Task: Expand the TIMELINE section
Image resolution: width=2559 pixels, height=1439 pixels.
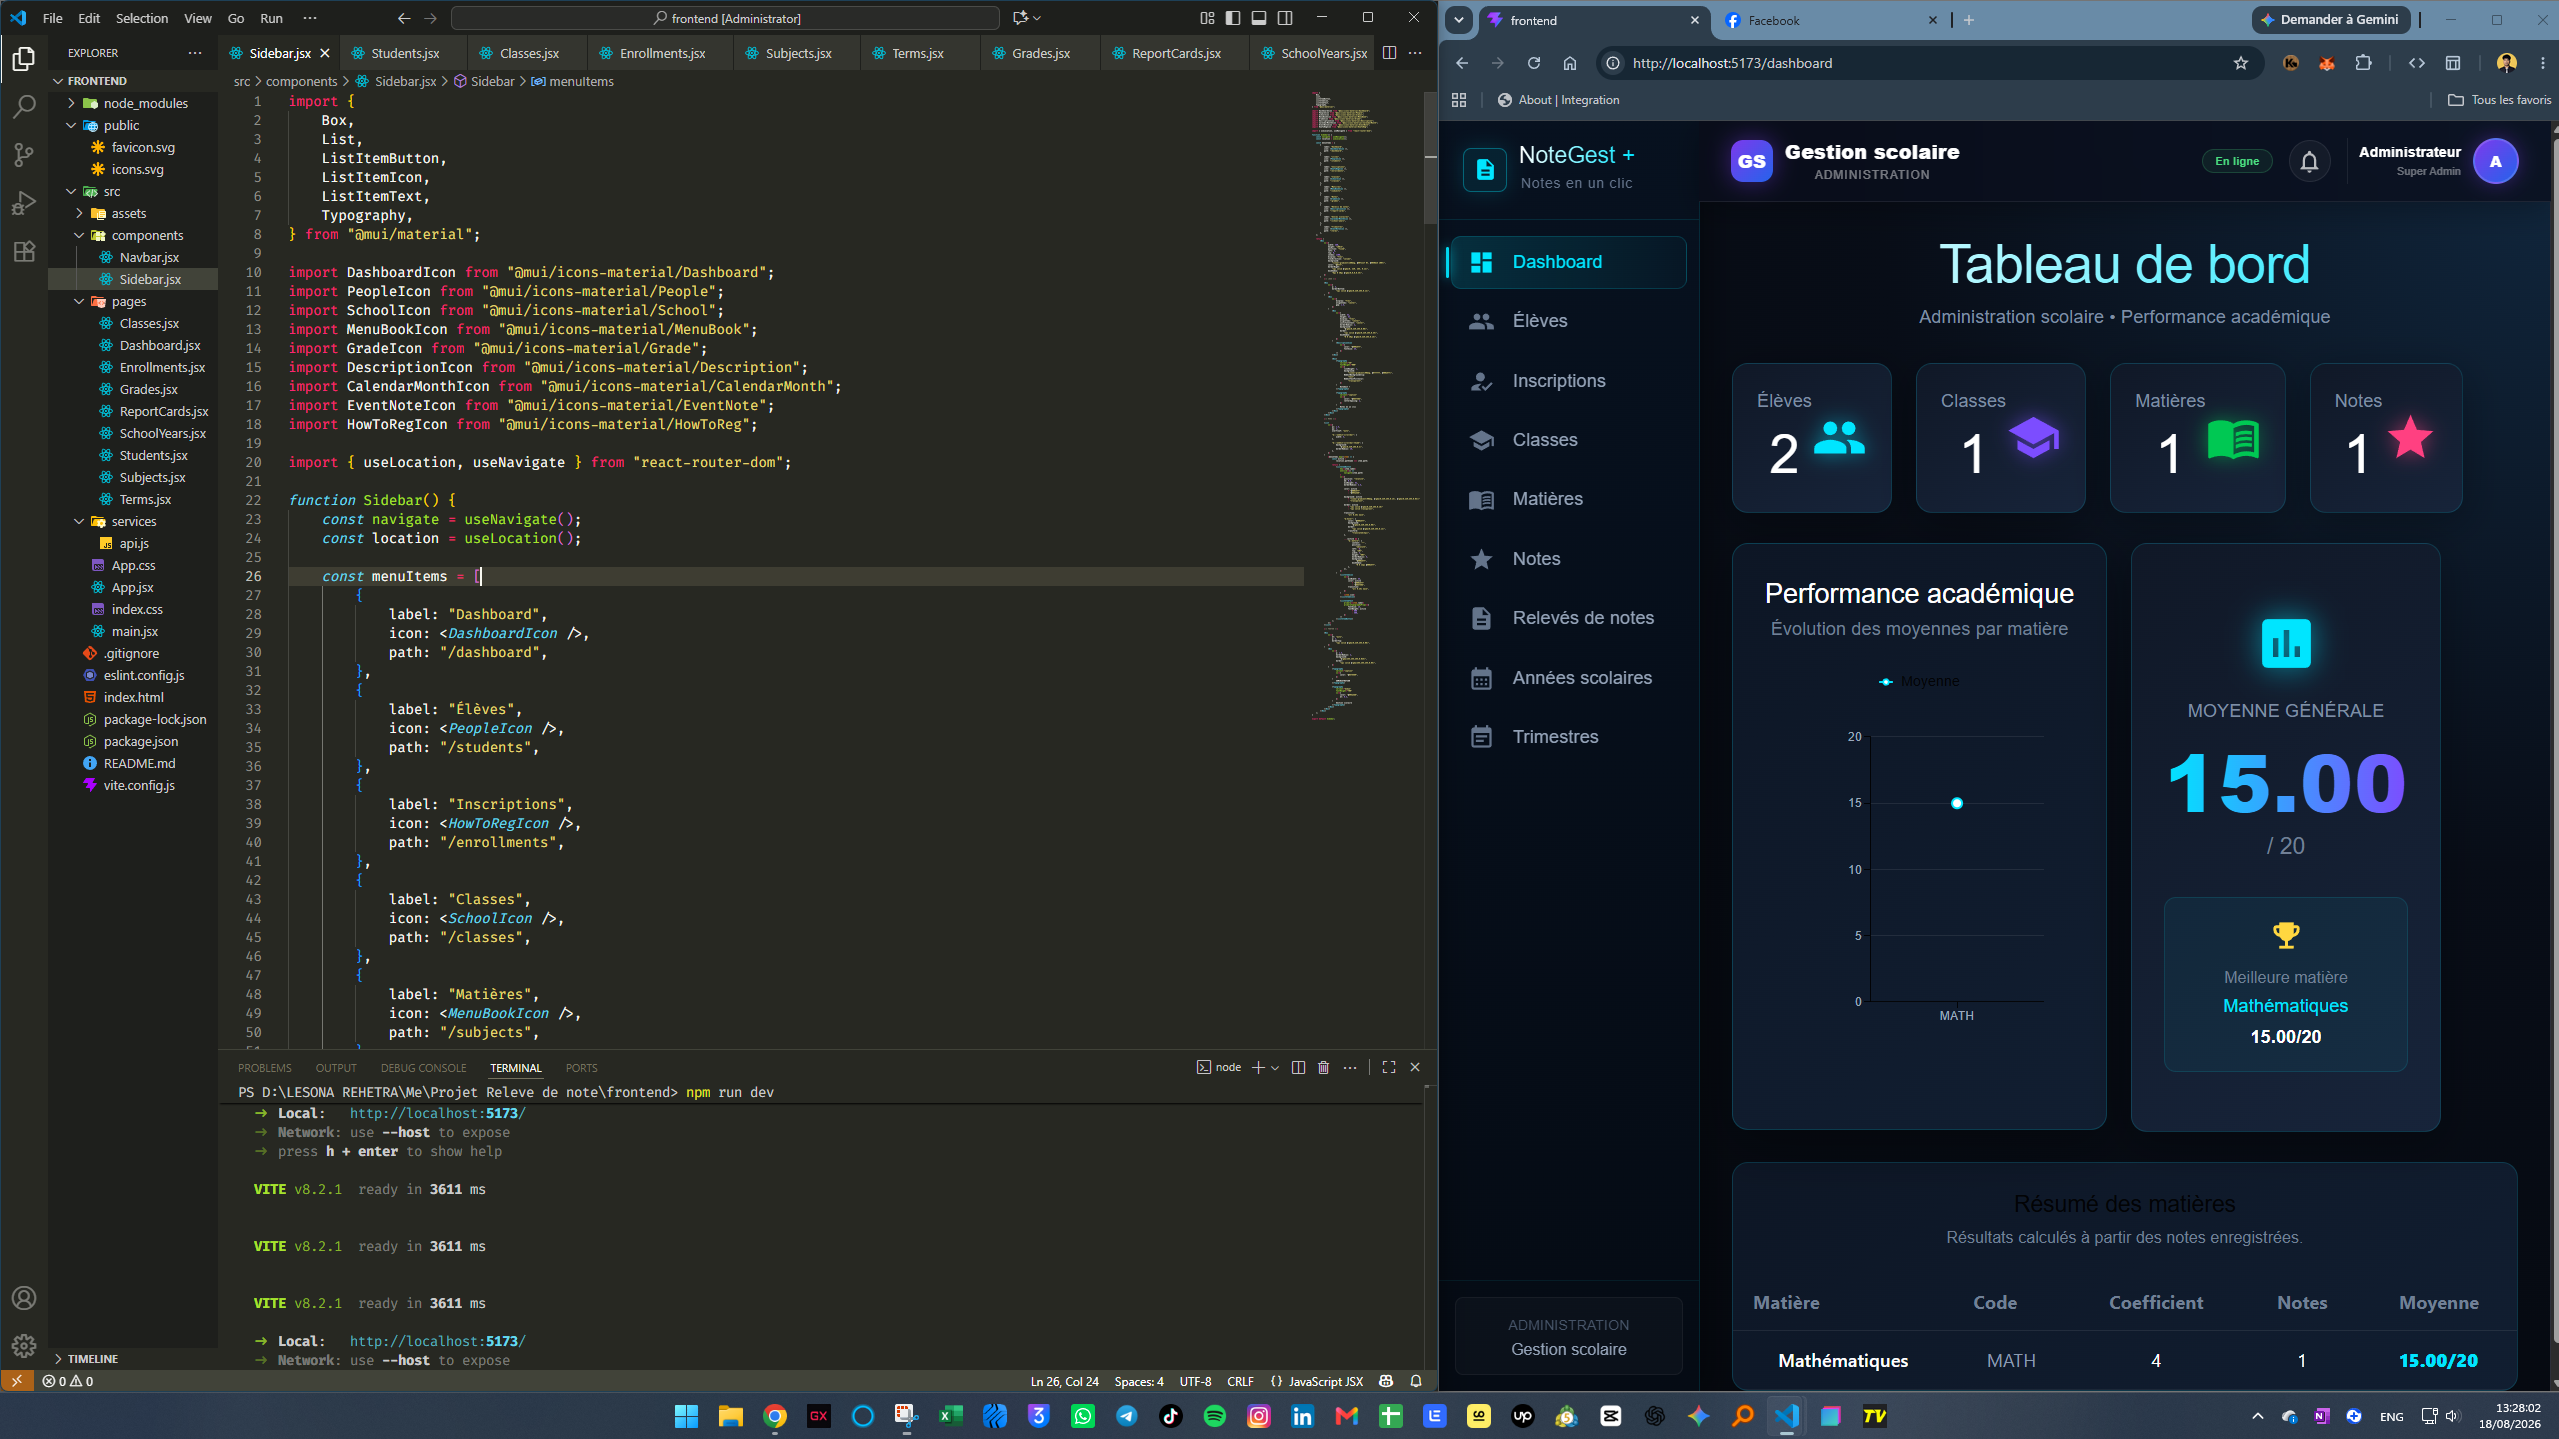Action: click(x=133, y=1358)
